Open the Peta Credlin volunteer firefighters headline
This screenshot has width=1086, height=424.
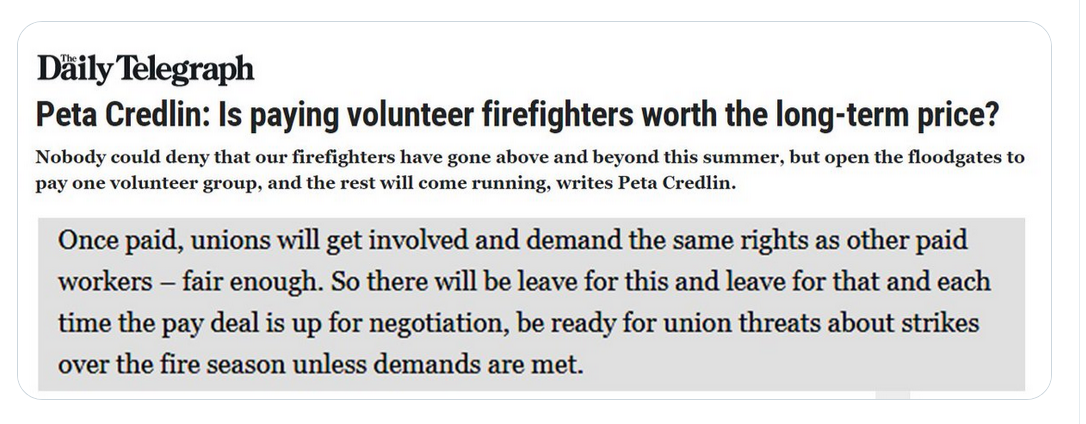point(517,115)
